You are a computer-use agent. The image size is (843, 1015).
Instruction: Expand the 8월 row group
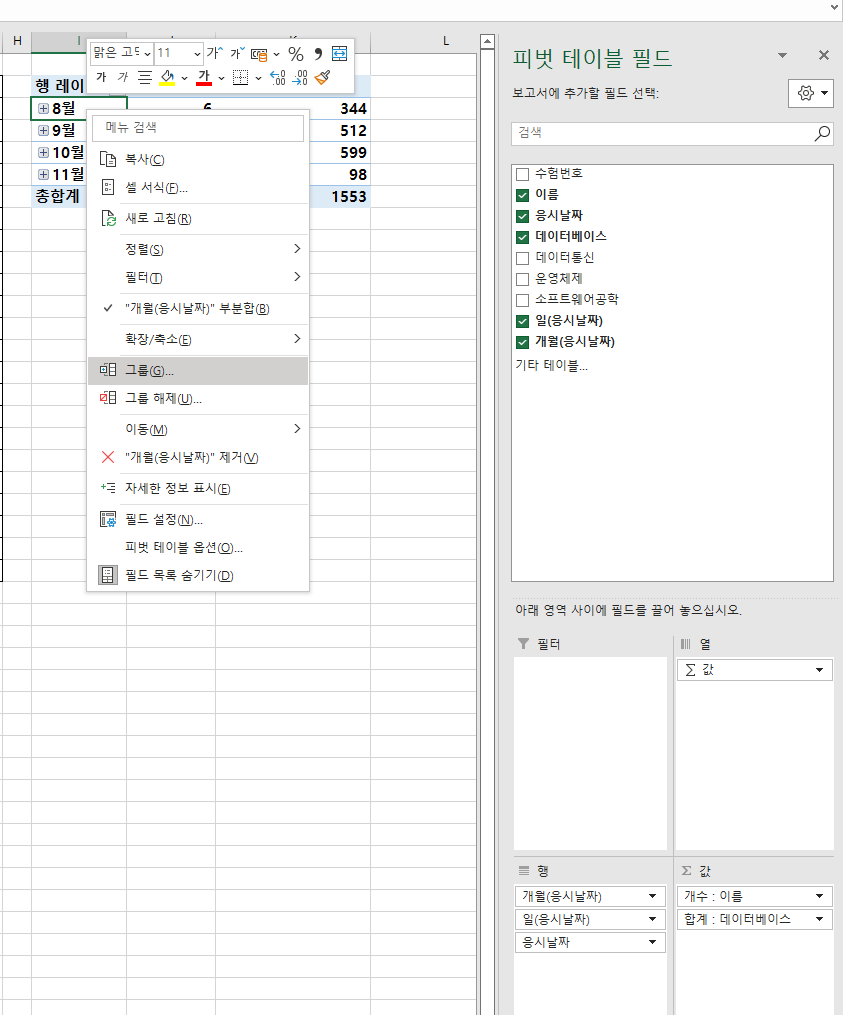click(x=43, y=108)
